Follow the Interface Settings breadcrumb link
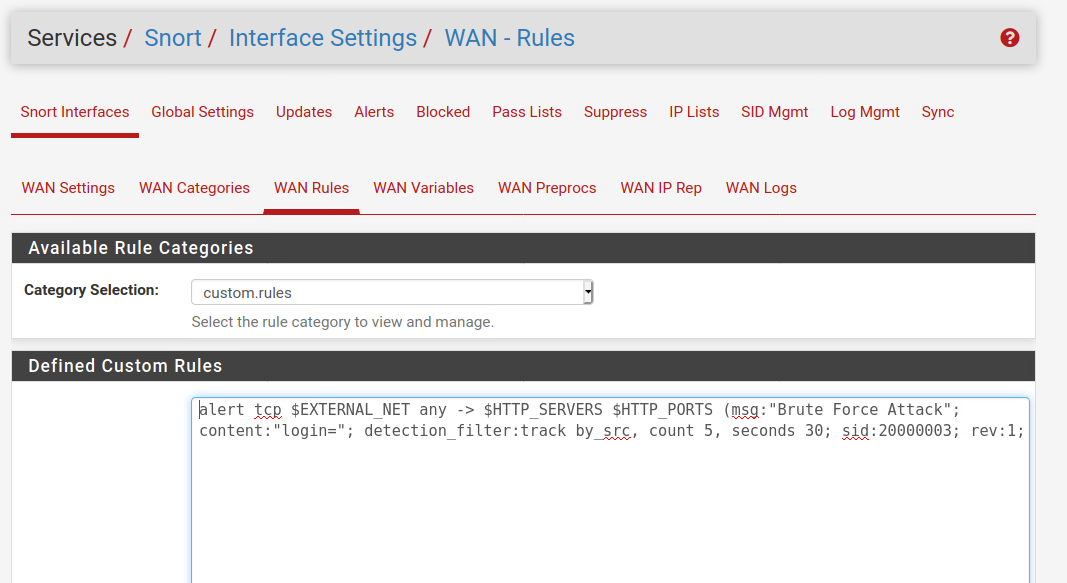The height and width of the screenshot is (583, 1067). coord(323,38)
